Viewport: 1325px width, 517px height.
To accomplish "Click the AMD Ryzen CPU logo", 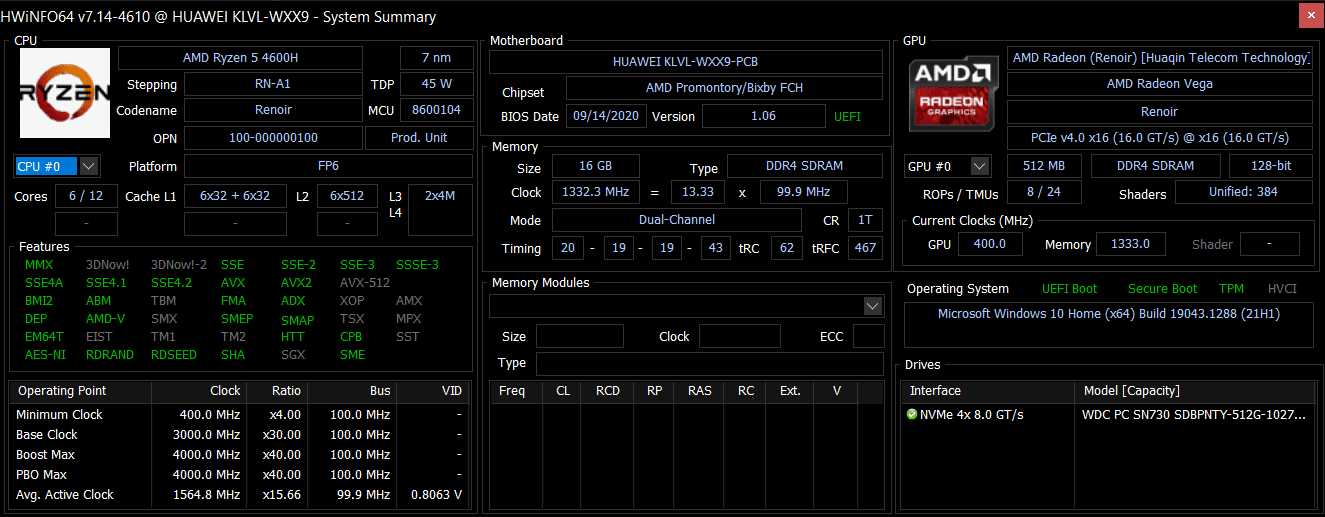I will coord(65,93).
